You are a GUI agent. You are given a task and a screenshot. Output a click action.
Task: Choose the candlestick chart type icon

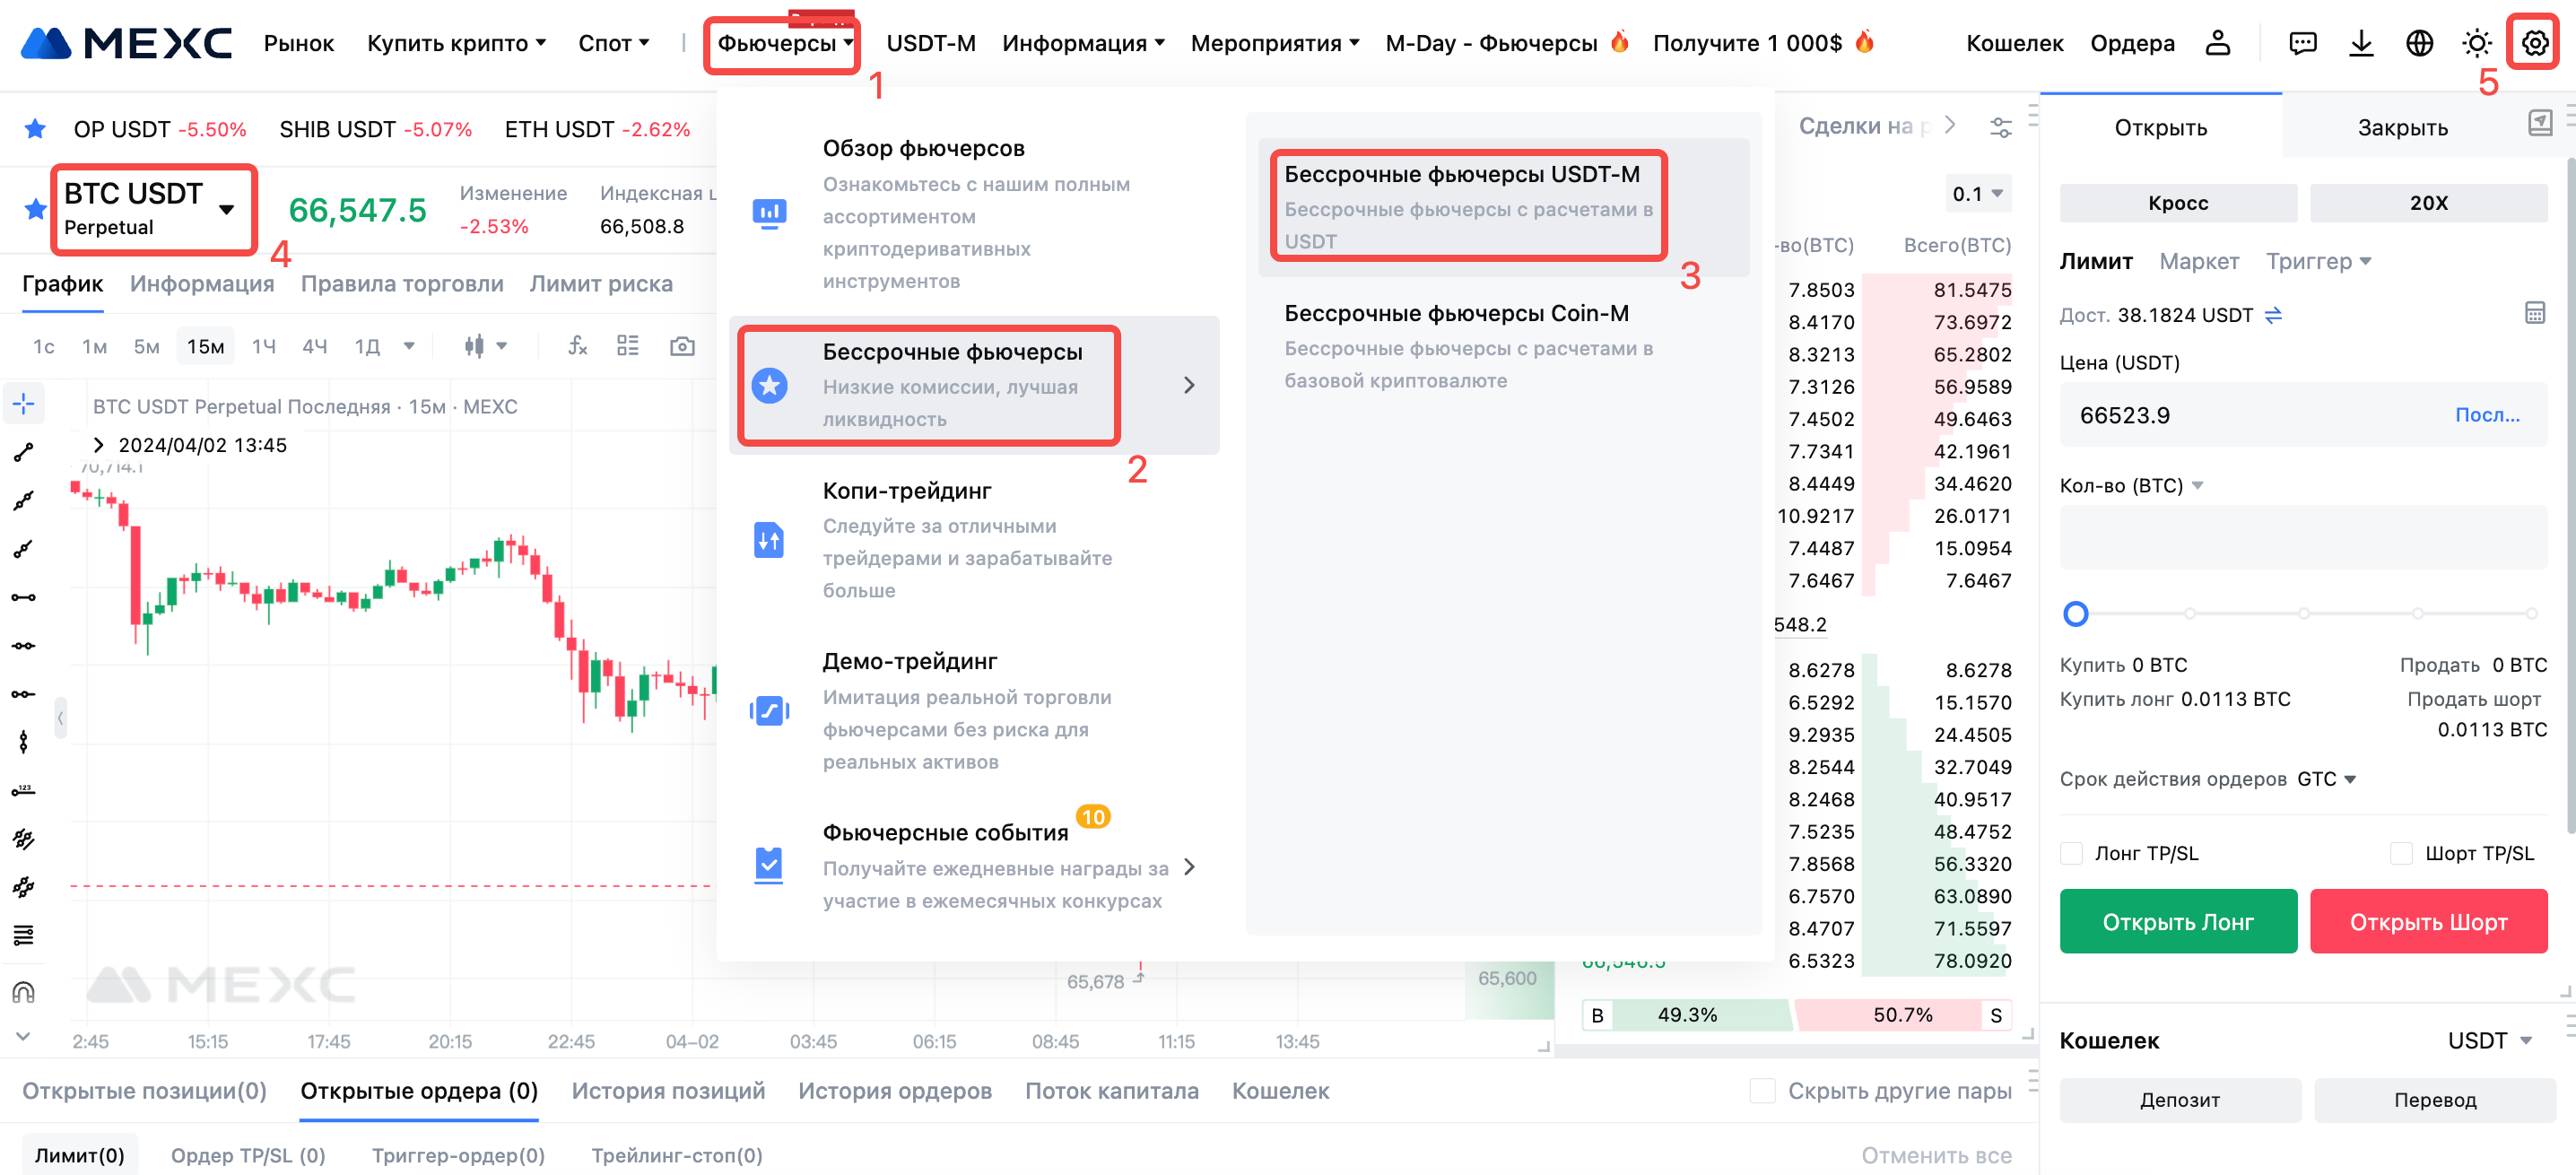click(x=474, y=346)
